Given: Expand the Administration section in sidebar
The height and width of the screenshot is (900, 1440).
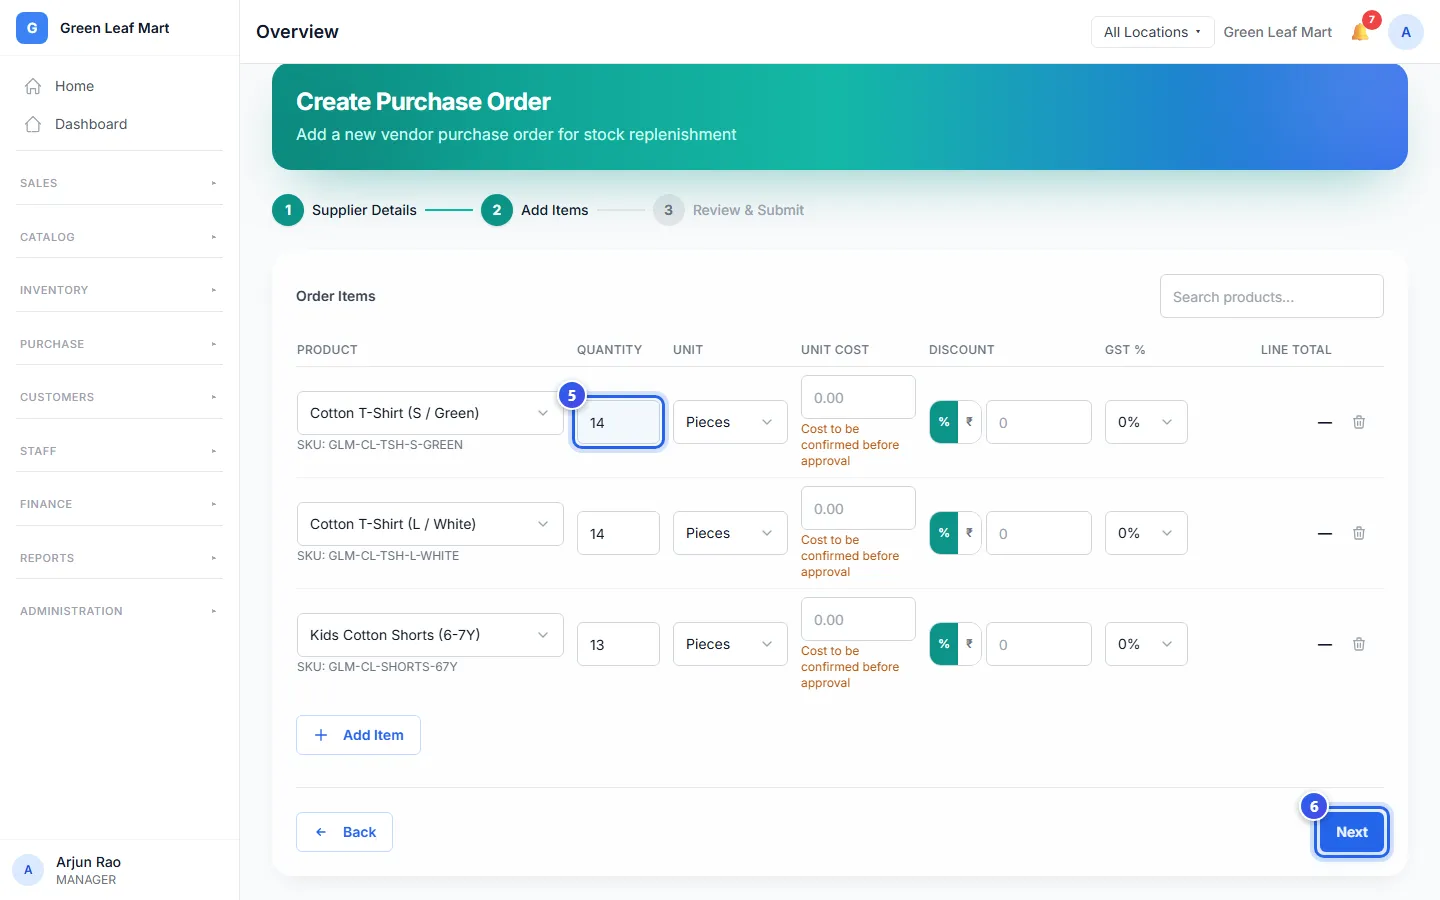Looking at the screenshot, I should (120, 611).
